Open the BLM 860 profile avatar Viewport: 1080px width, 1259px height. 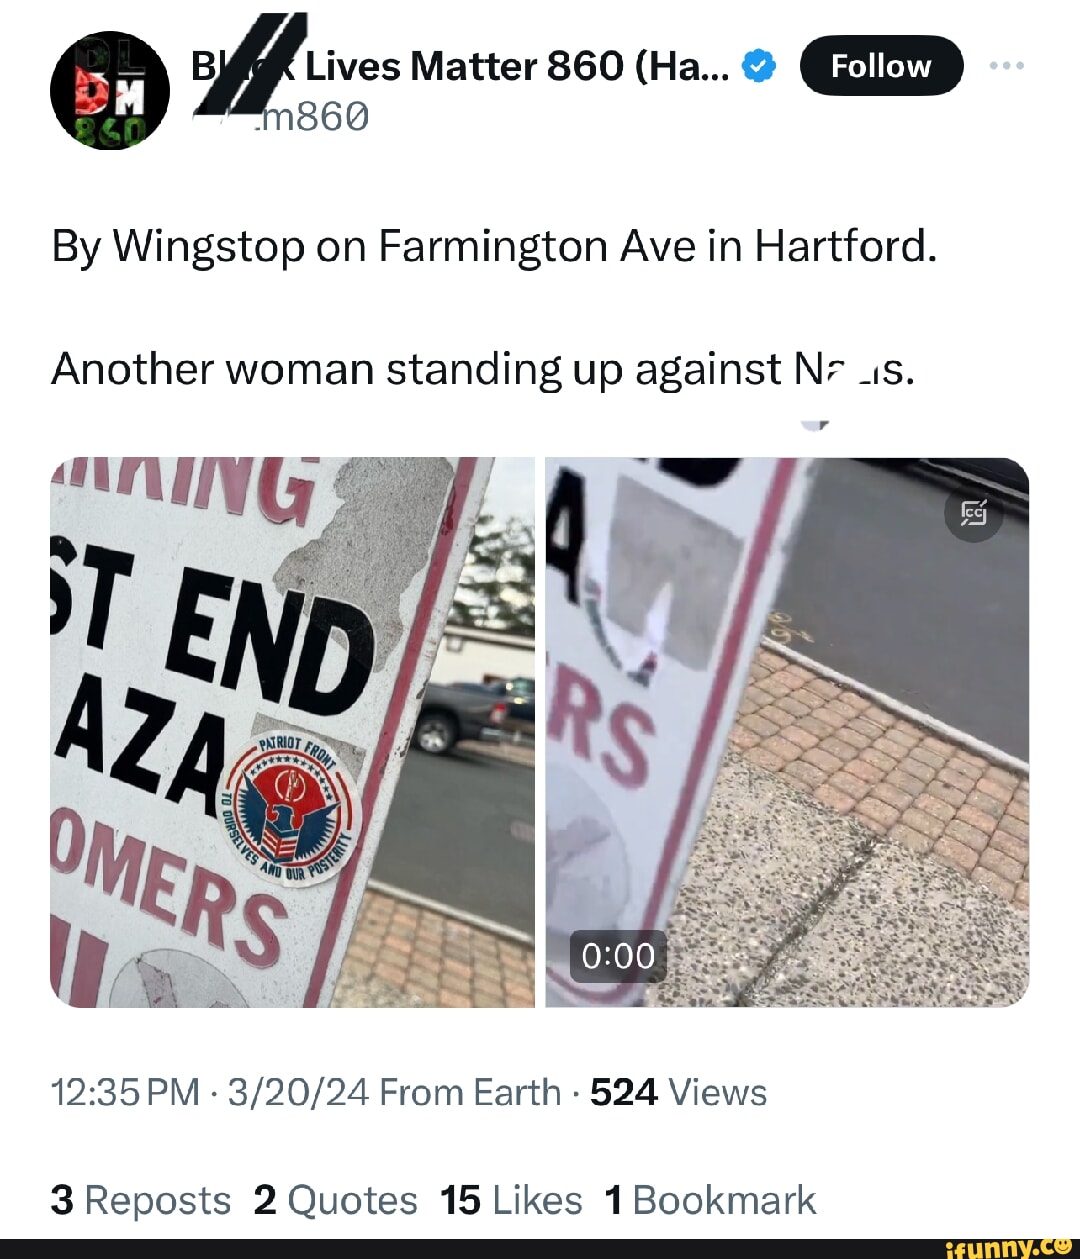click(x=110, y=91)
